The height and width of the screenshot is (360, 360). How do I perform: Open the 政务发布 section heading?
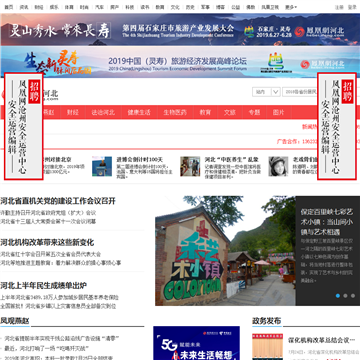click(x=266, y=321)
